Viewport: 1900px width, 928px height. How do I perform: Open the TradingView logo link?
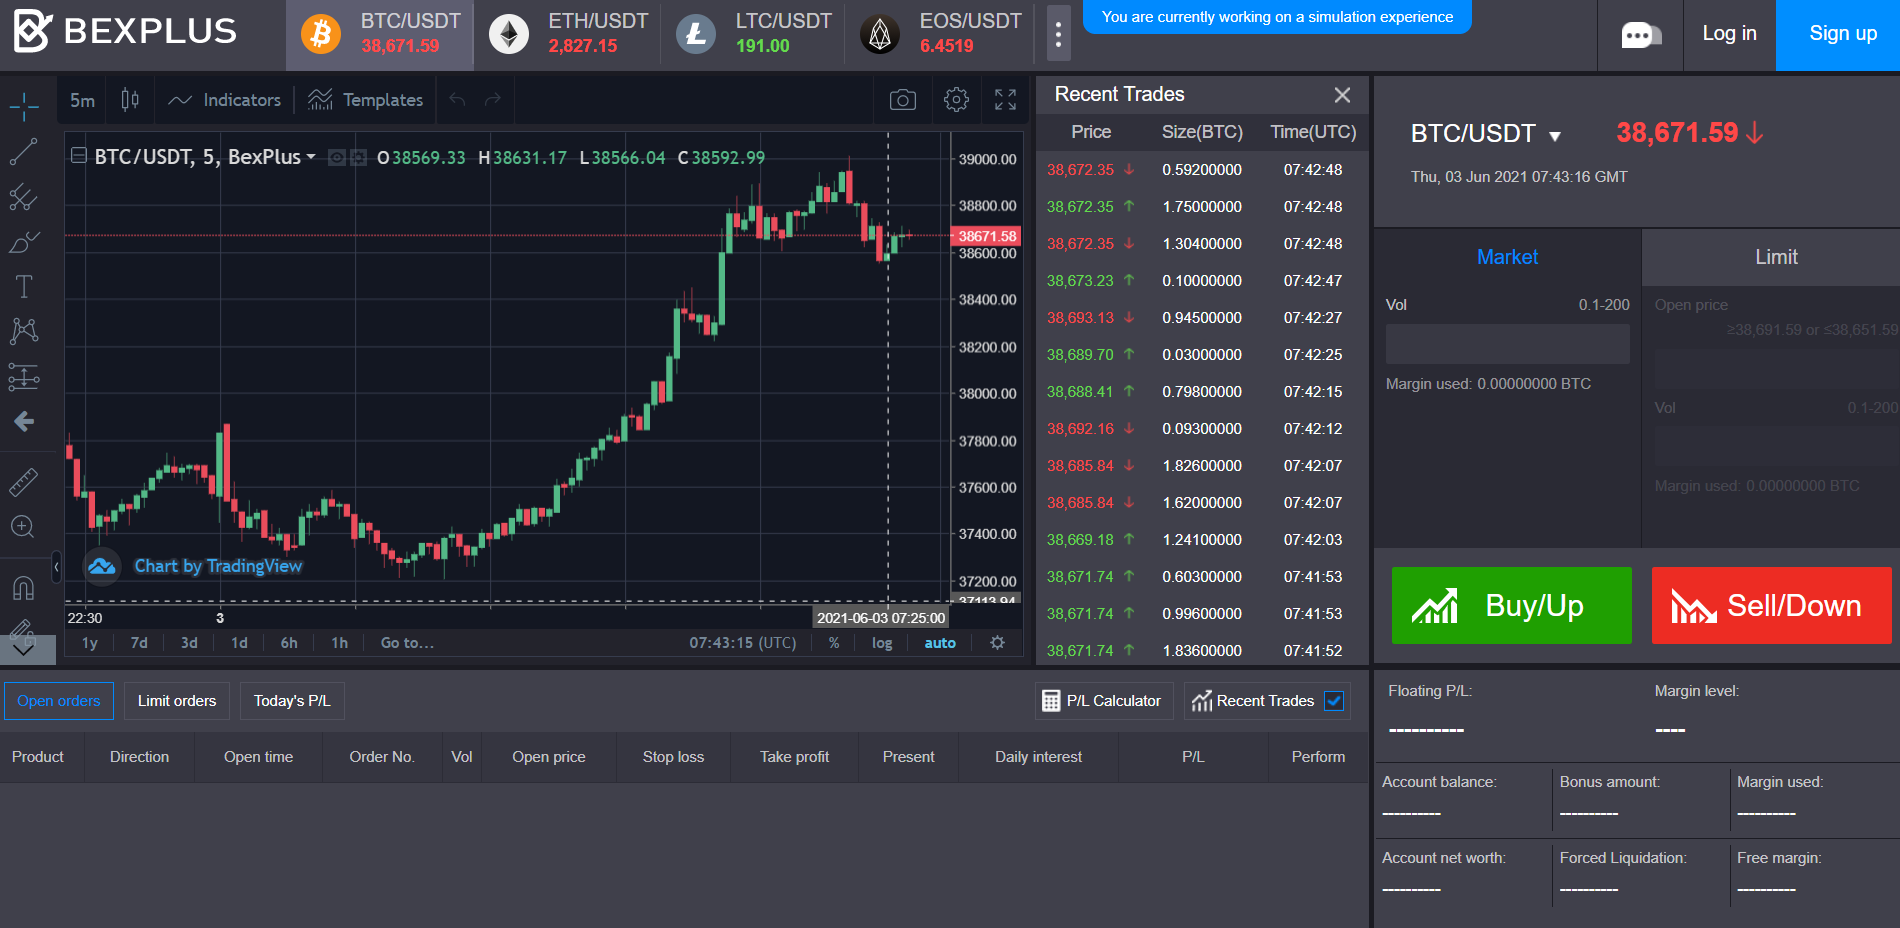[x=102, y=566]
